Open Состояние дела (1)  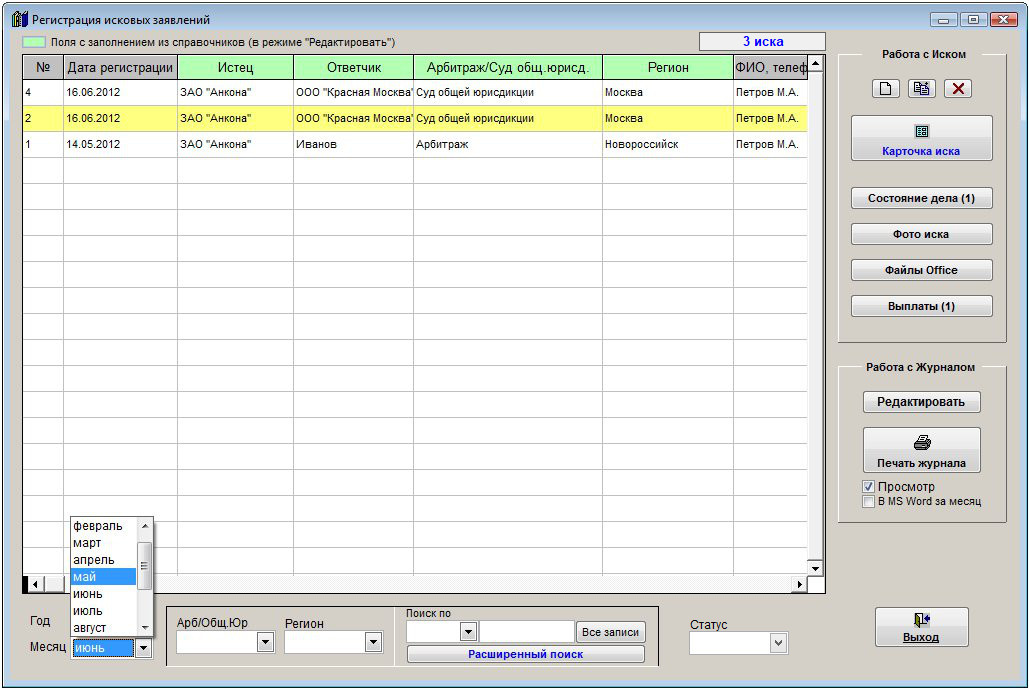pos(921,198)
